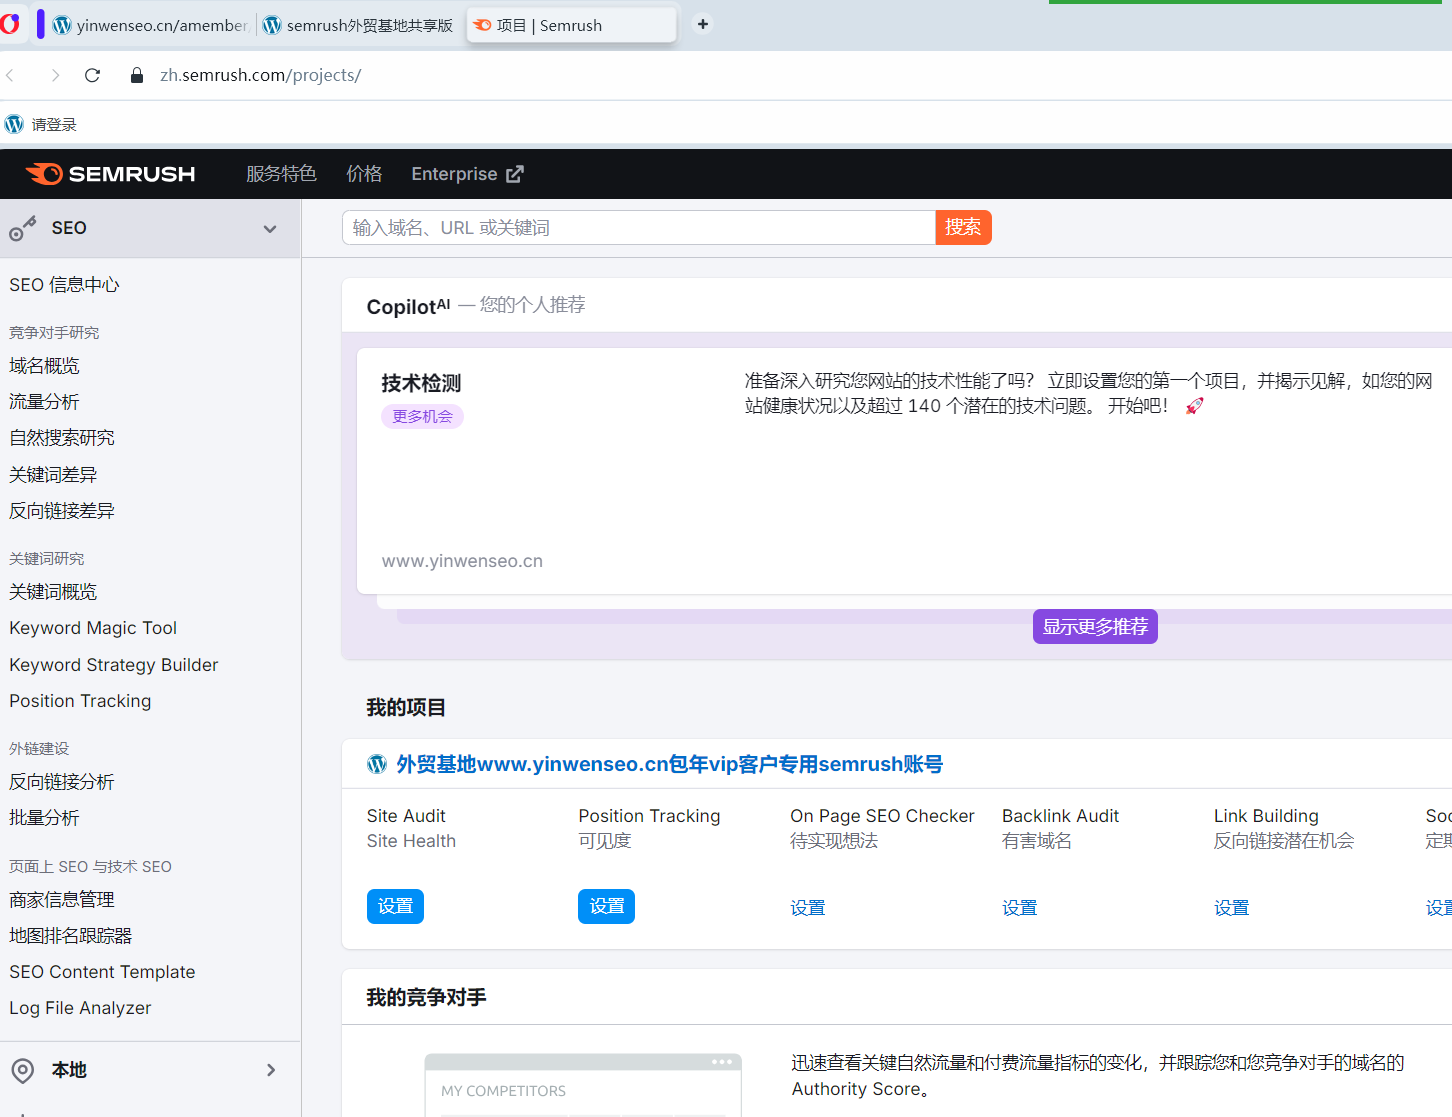This screenshot has height=1117, width=1452.
Task: Click the WordPress icon beside the project title
Action: pos(377,763)
